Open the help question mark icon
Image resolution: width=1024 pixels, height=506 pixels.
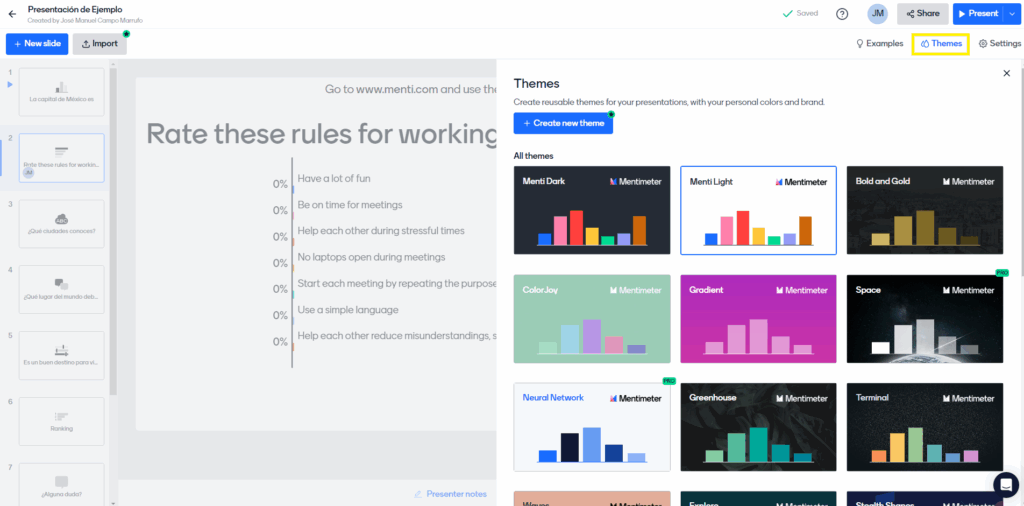point(842,14)
